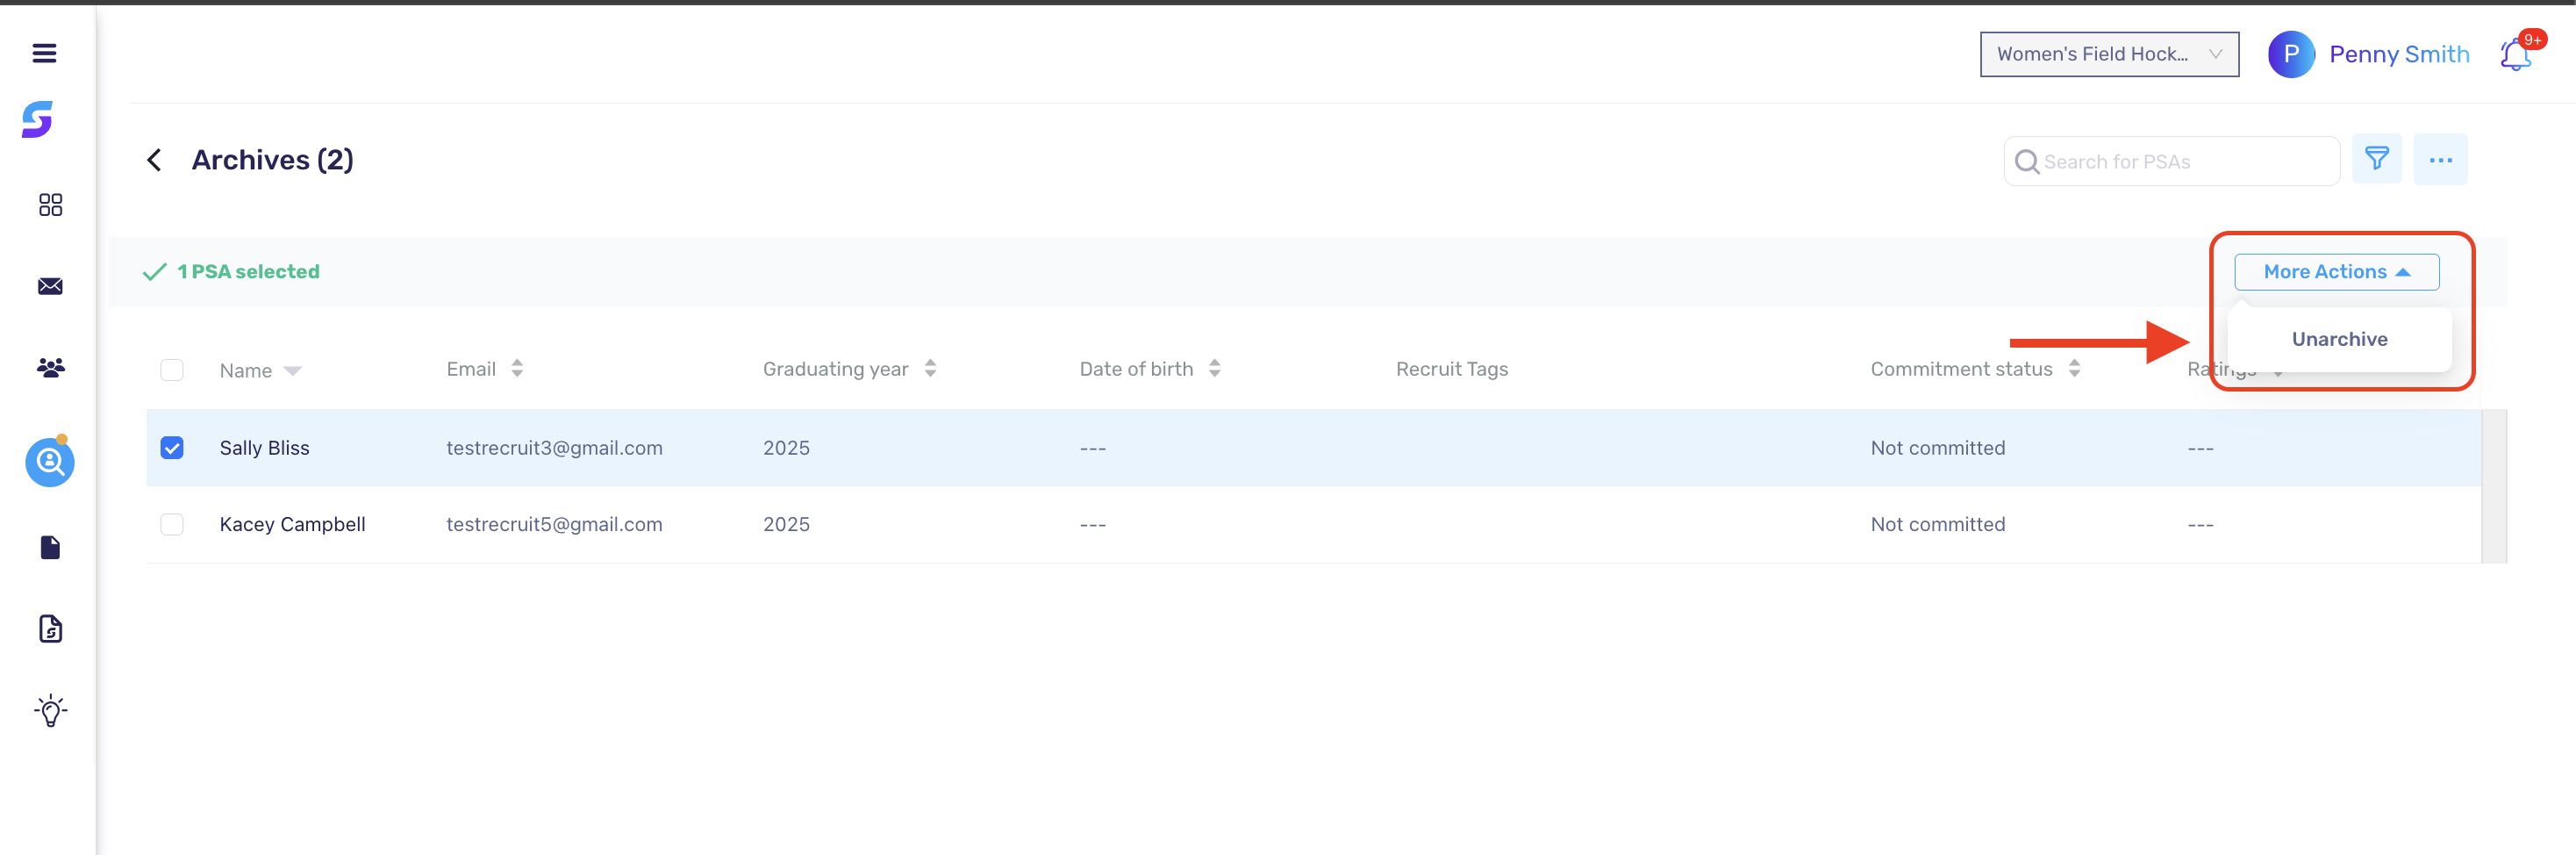The height and width of the screenshot is (855, 2576).
Task: Go back with the left arrow
Action: 154,160
